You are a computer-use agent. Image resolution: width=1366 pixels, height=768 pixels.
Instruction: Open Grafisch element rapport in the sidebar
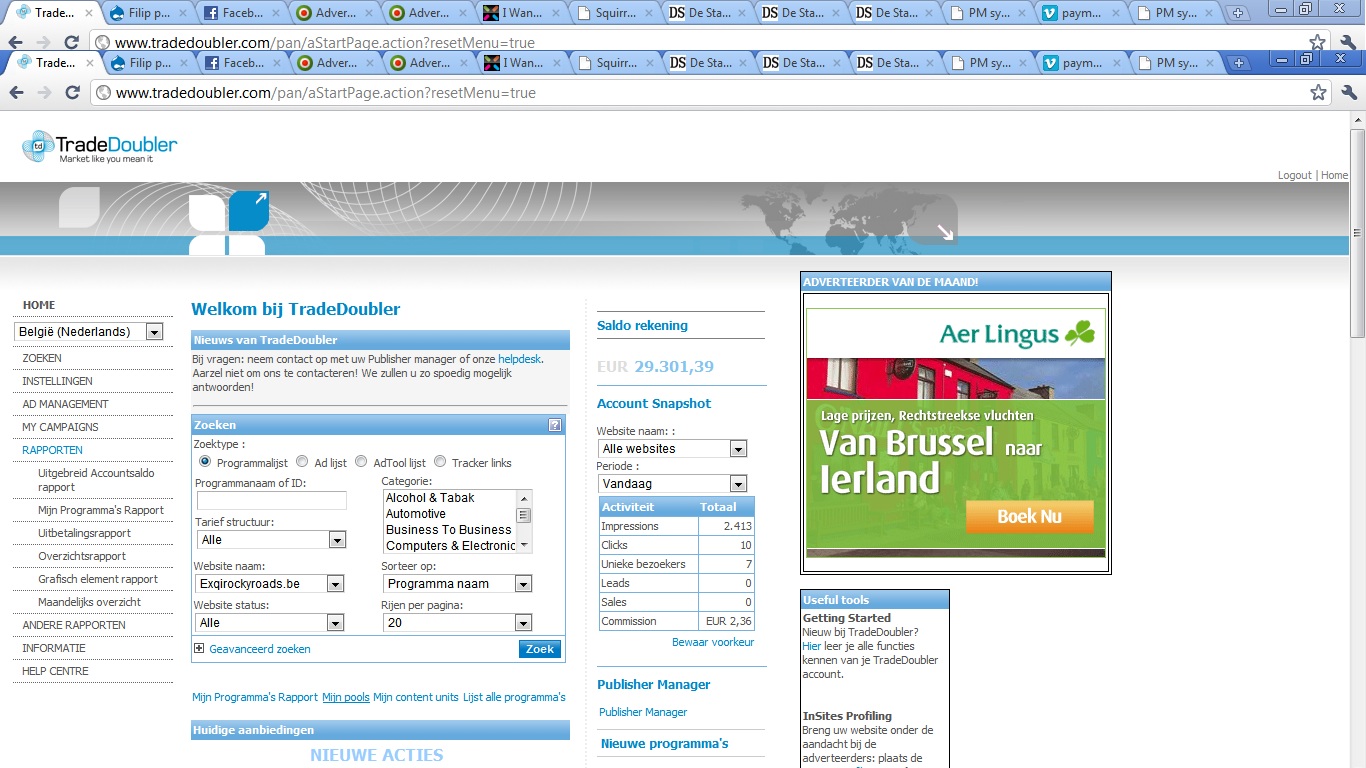(98, 579)
